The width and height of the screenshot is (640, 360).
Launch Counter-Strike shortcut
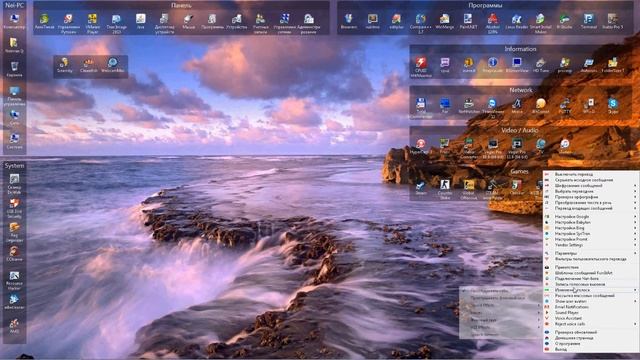[x=444, y=189]
